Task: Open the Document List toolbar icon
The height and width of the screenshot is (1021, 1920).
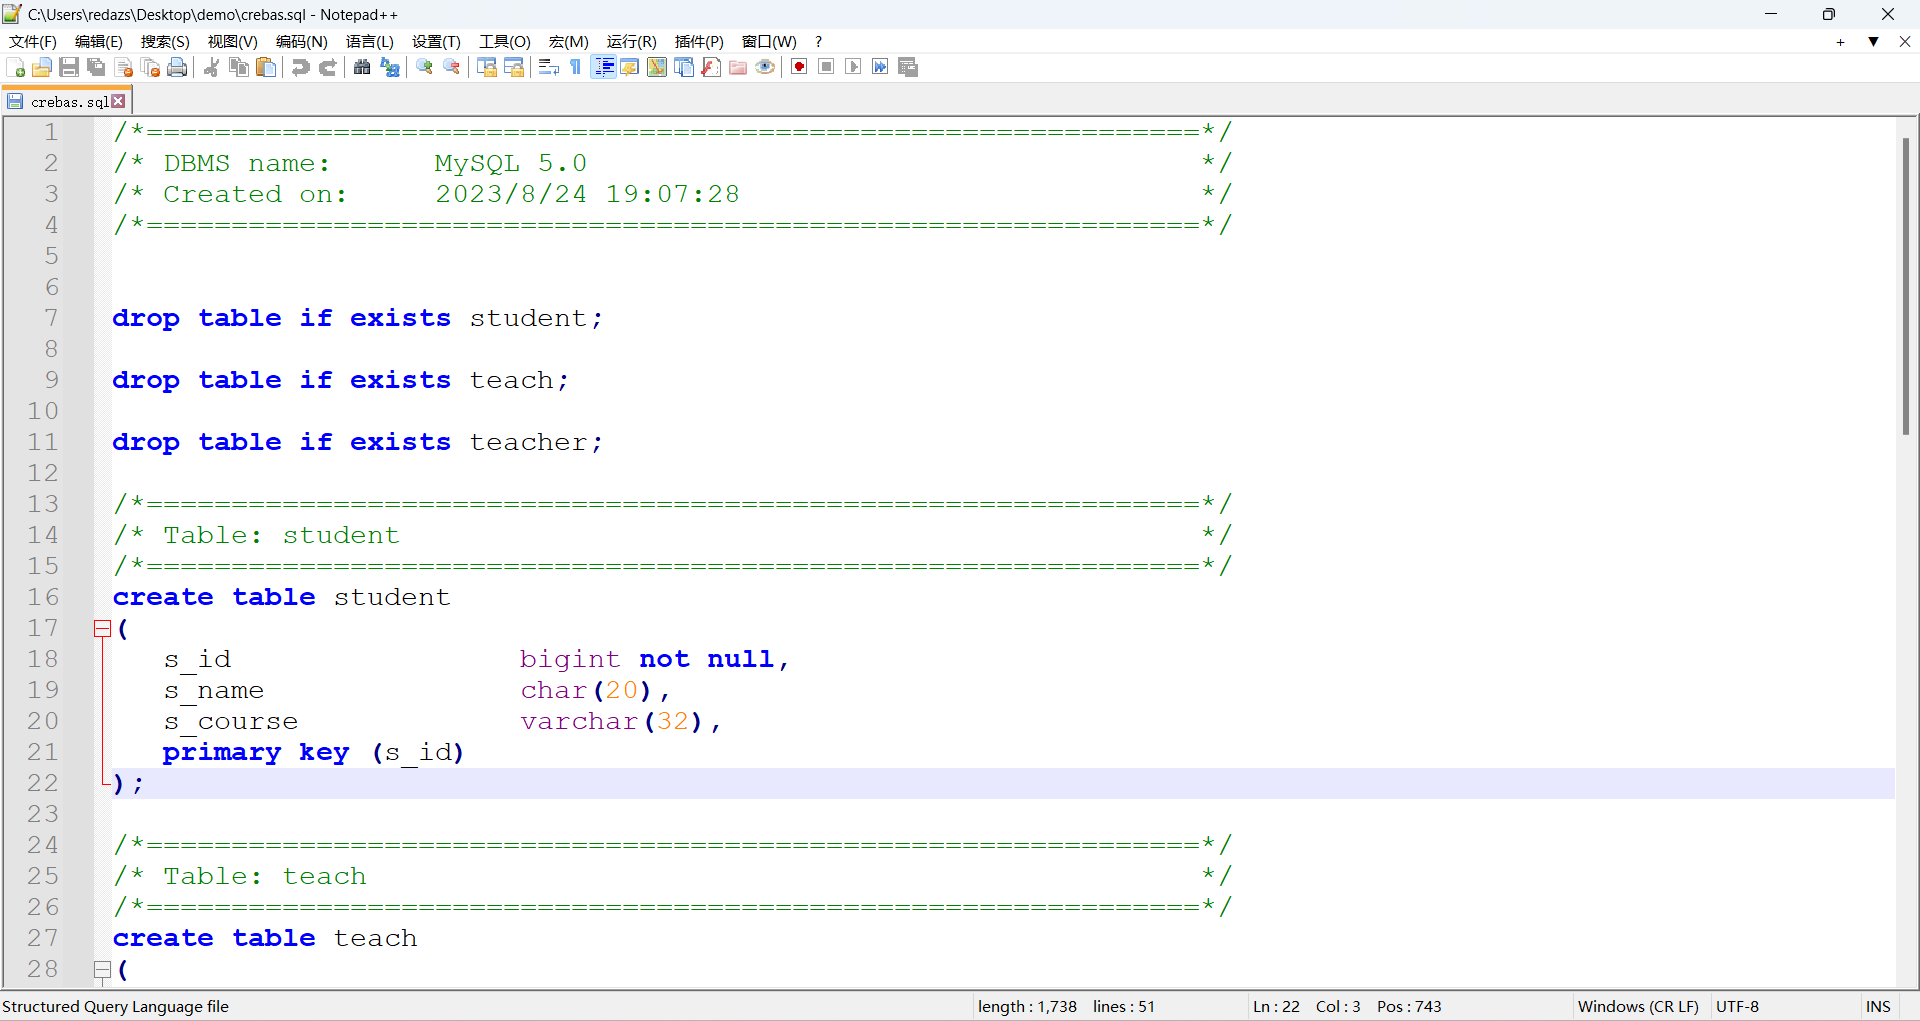Action: coord(684,67)
